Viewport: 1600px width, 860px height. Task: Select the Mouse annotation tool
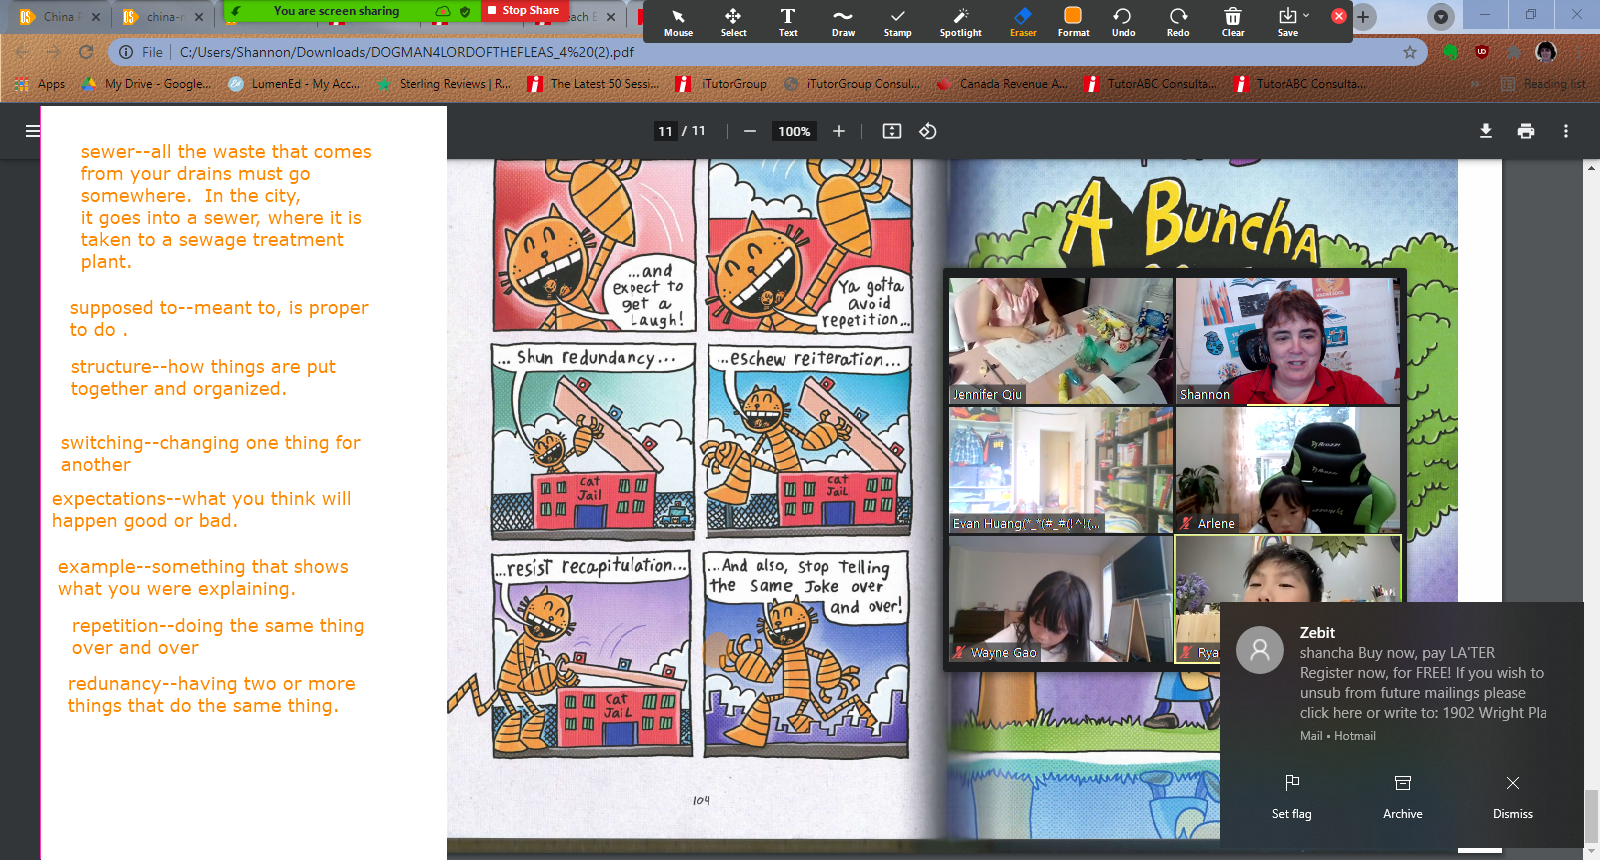tap(678, 22)
